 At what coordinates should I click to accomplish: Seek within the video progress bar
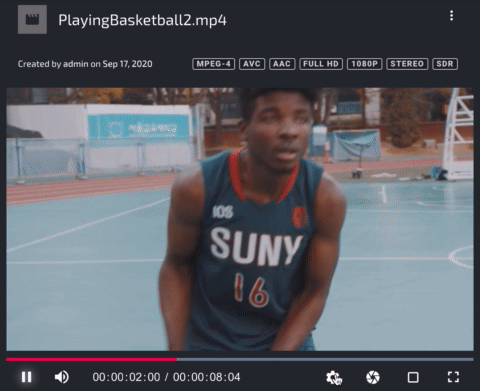[240, 359]
